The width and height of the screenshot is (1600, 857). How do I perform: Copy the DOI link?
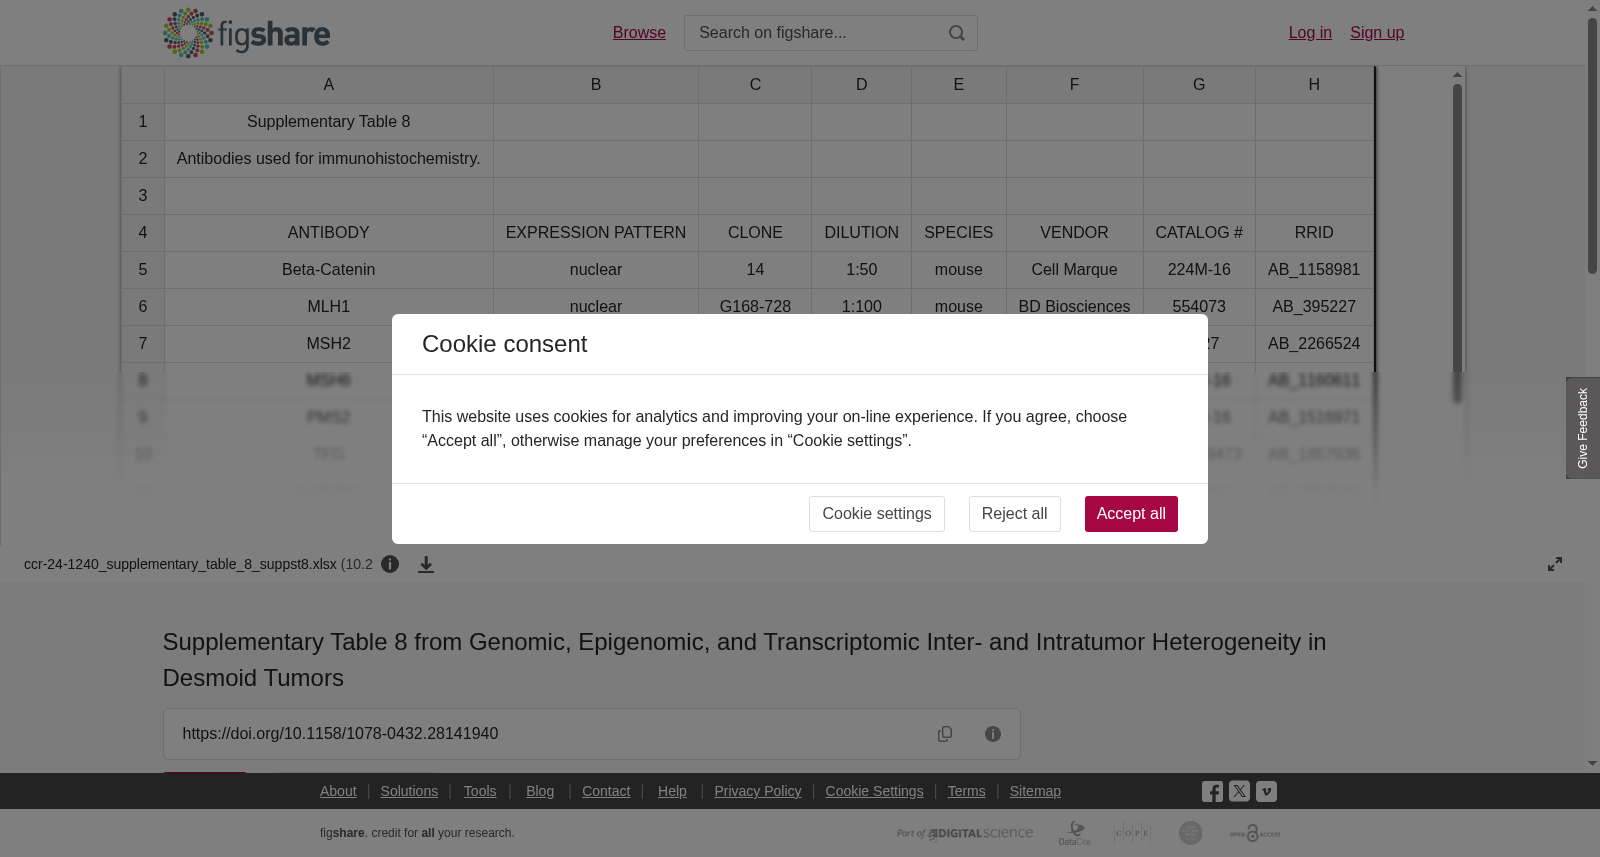(x=945, y=734)
